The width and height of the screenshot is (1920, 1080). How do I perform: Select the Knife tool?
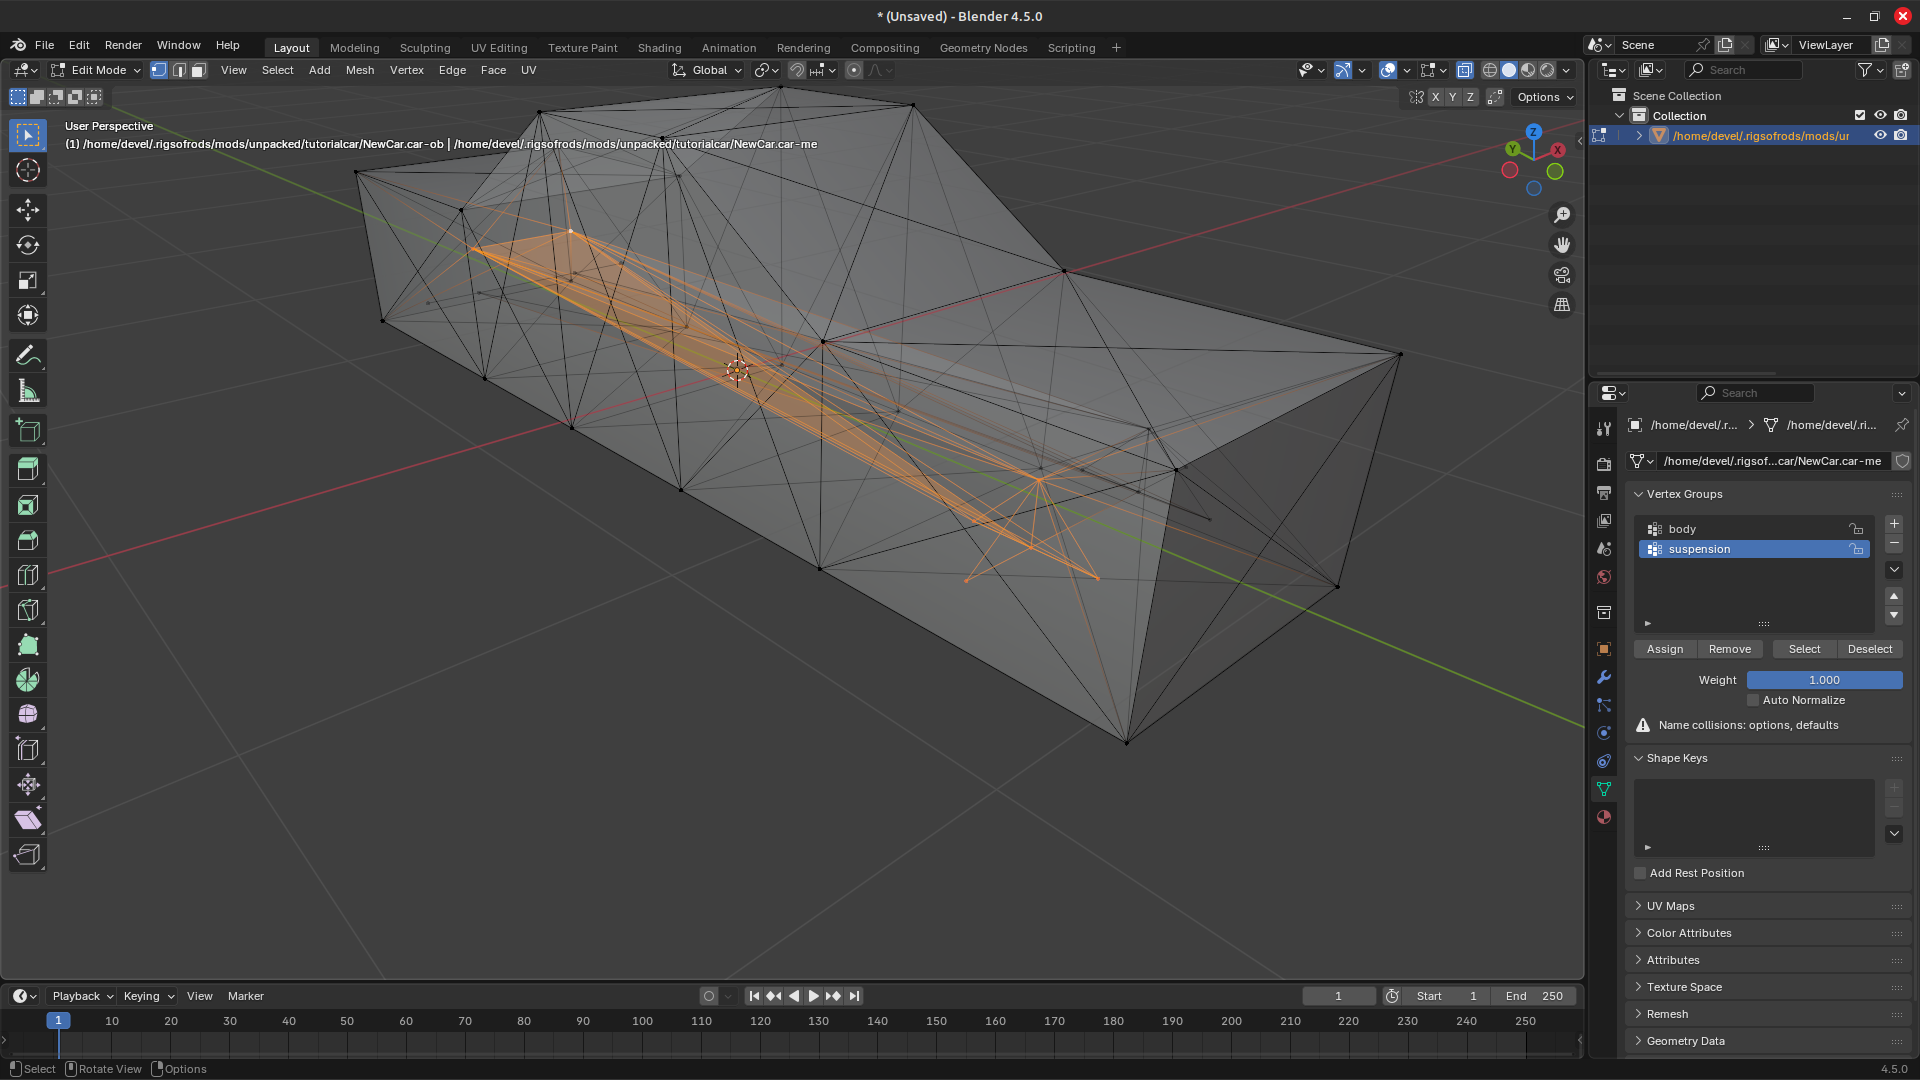click(x=28, y=610)
